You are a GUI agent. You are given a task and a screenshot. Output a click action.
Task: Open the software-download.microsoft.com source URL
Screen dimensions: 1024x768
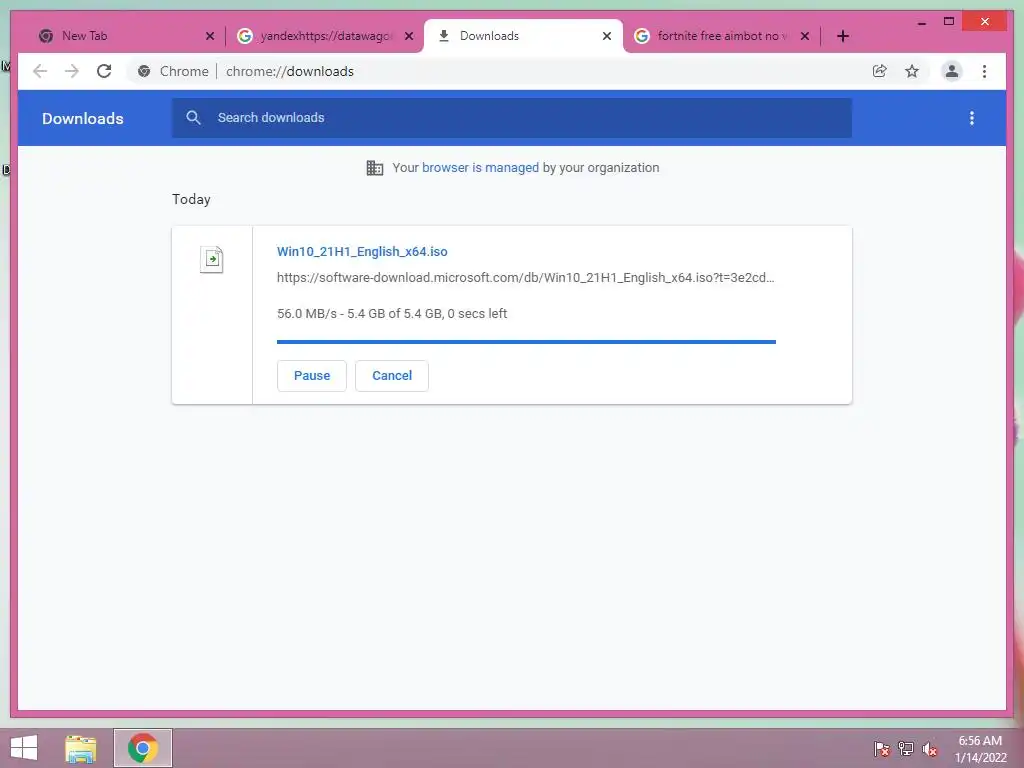526,278
